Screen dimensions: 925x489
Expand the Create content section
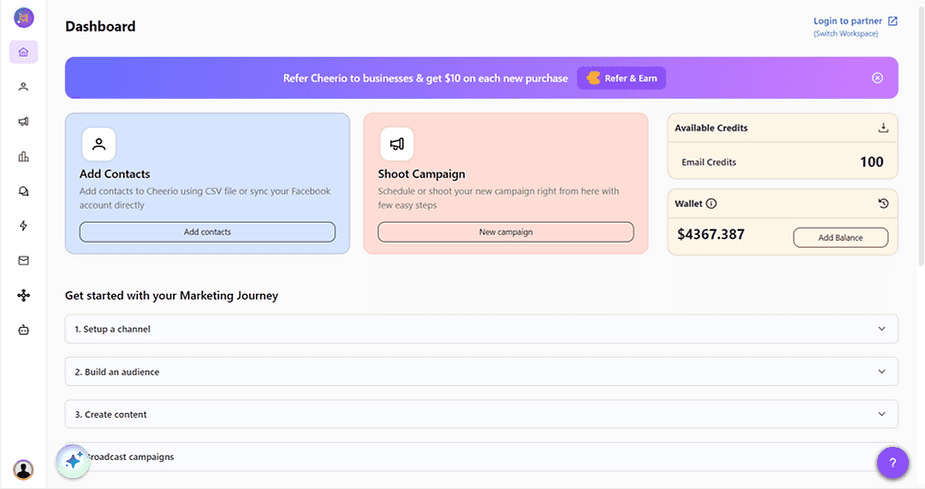point(481,414)
